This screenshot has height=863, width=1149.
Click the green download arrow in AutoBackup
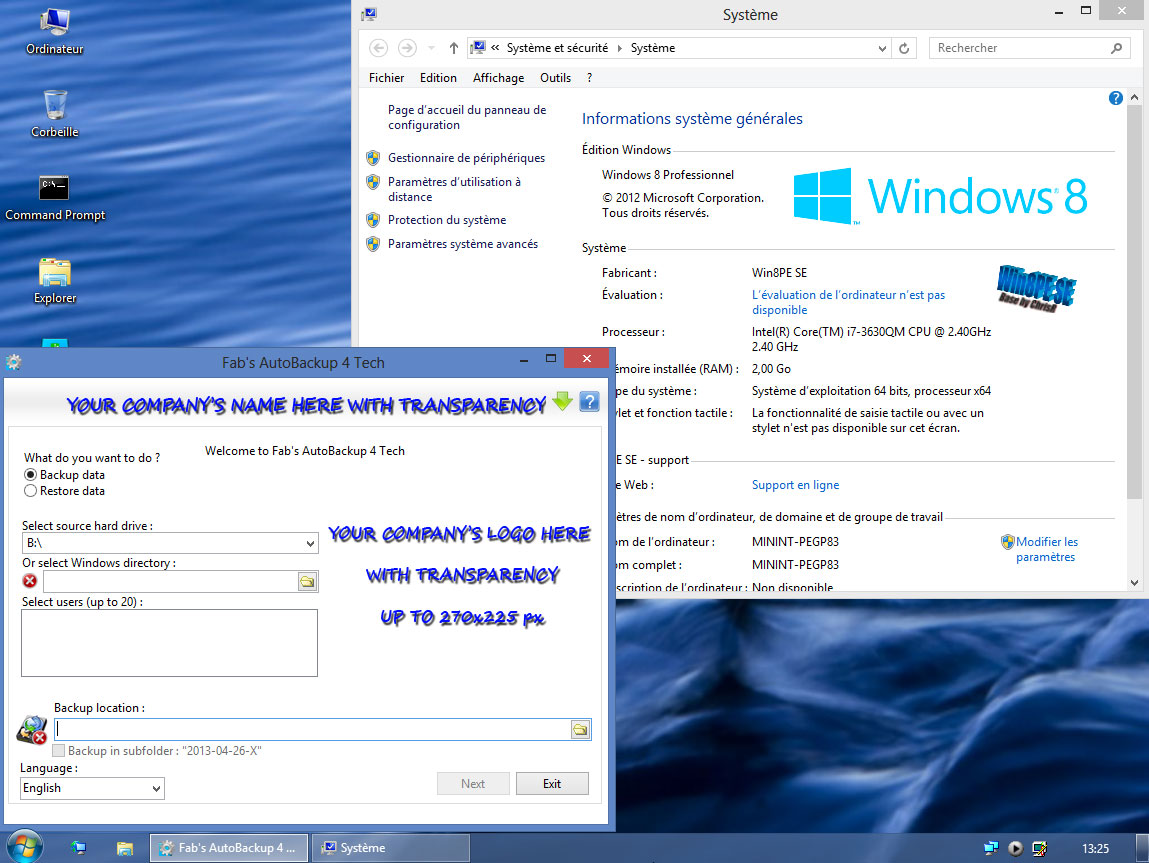click(x=563, y=401)
